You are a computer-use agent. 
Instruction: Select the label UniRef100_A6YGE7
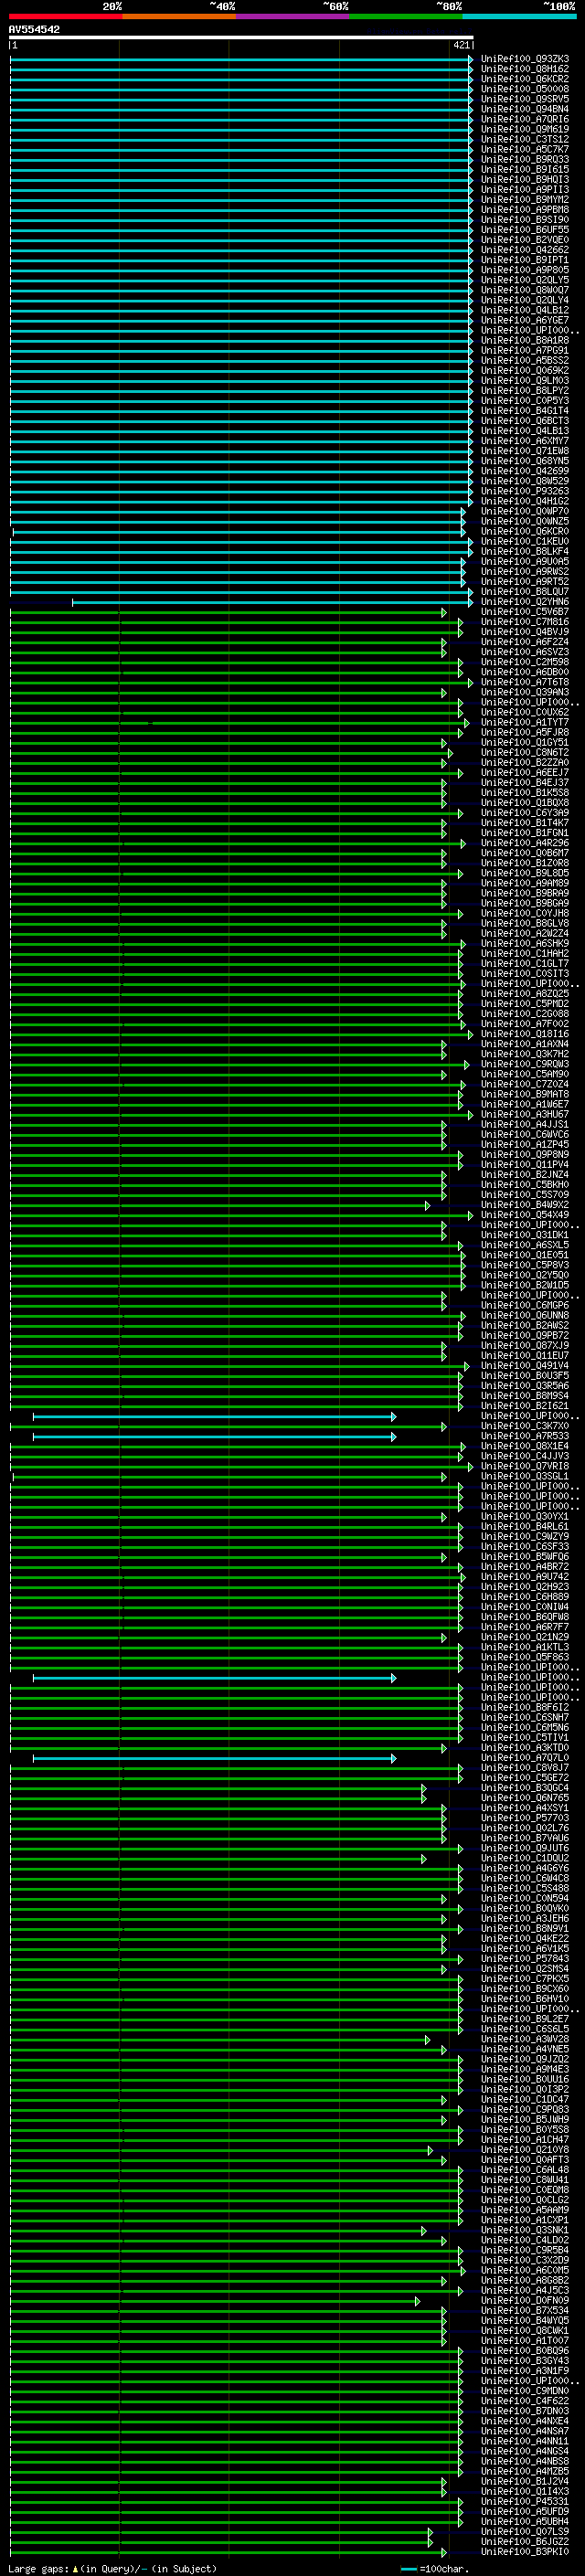point(525,320)
